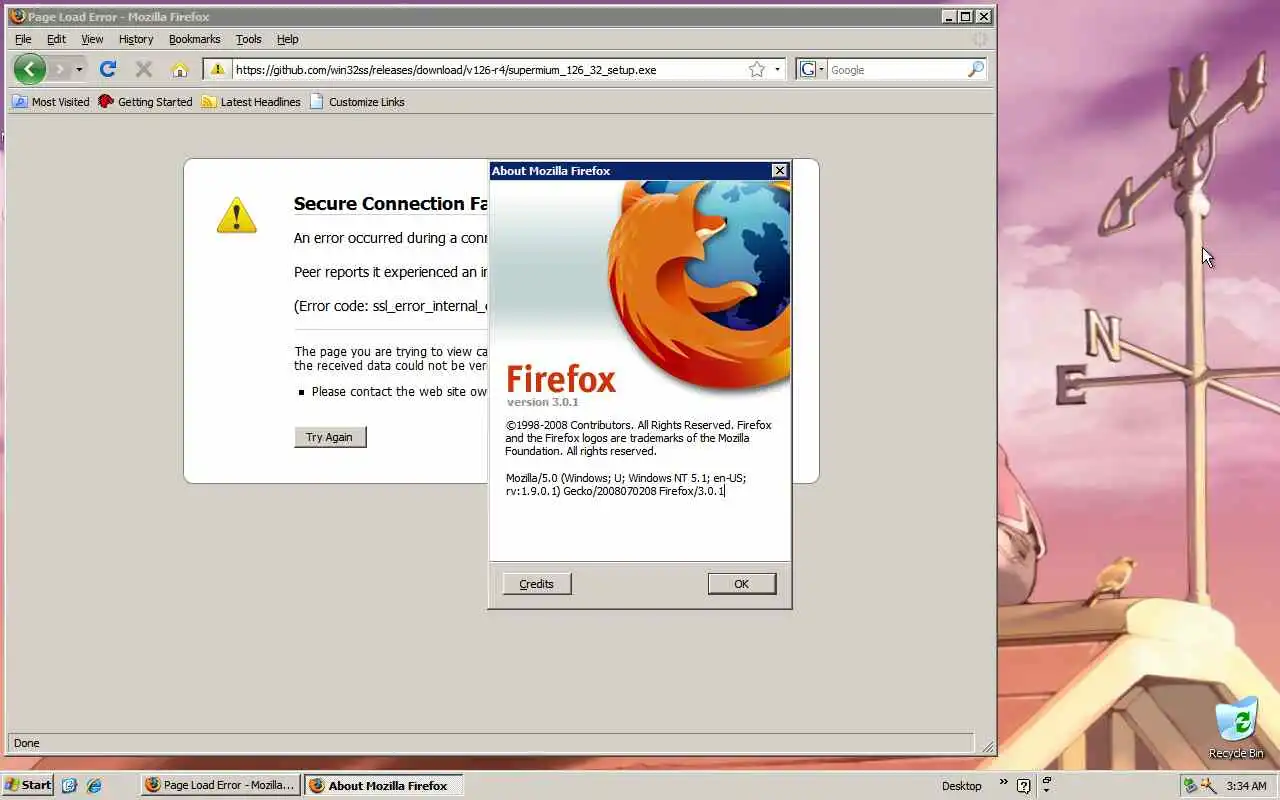The height and width of the screenshot is (800, 1280).
Task: Click in the Google search box
Action: 896,70
